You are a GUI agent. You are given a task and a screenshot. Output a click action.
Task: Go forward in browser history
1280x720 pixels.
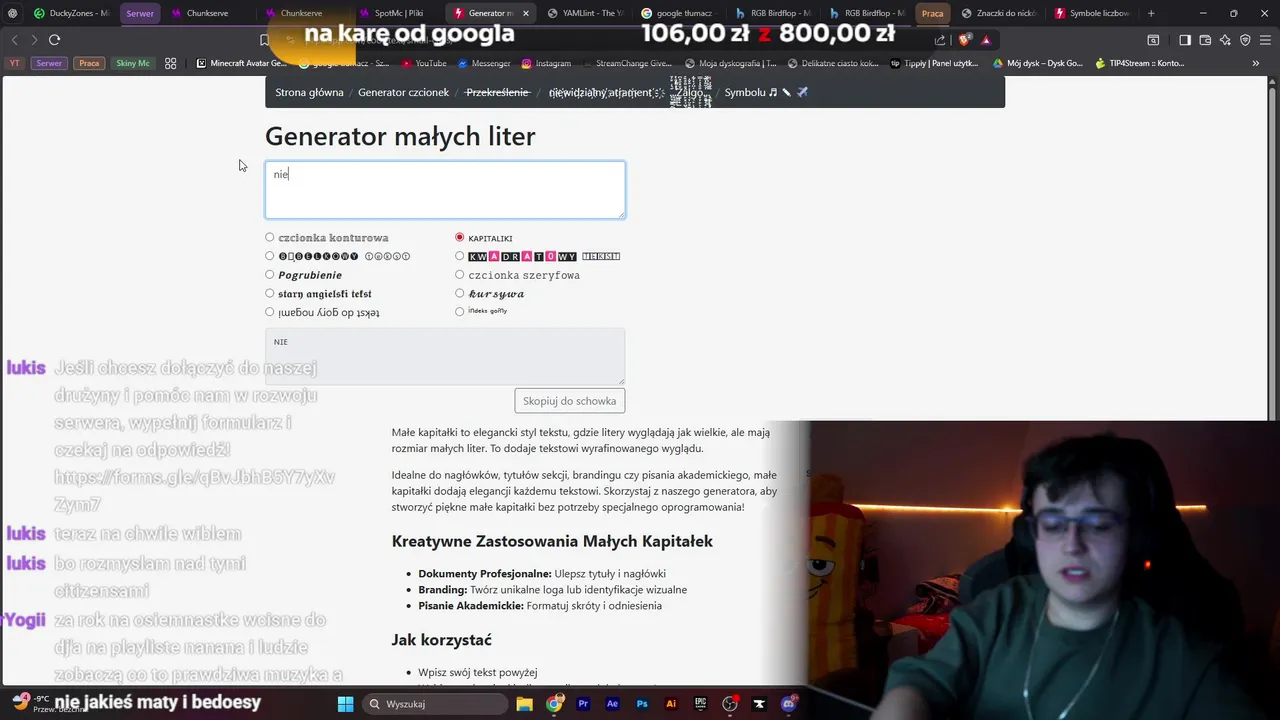(x=34, y=40)
